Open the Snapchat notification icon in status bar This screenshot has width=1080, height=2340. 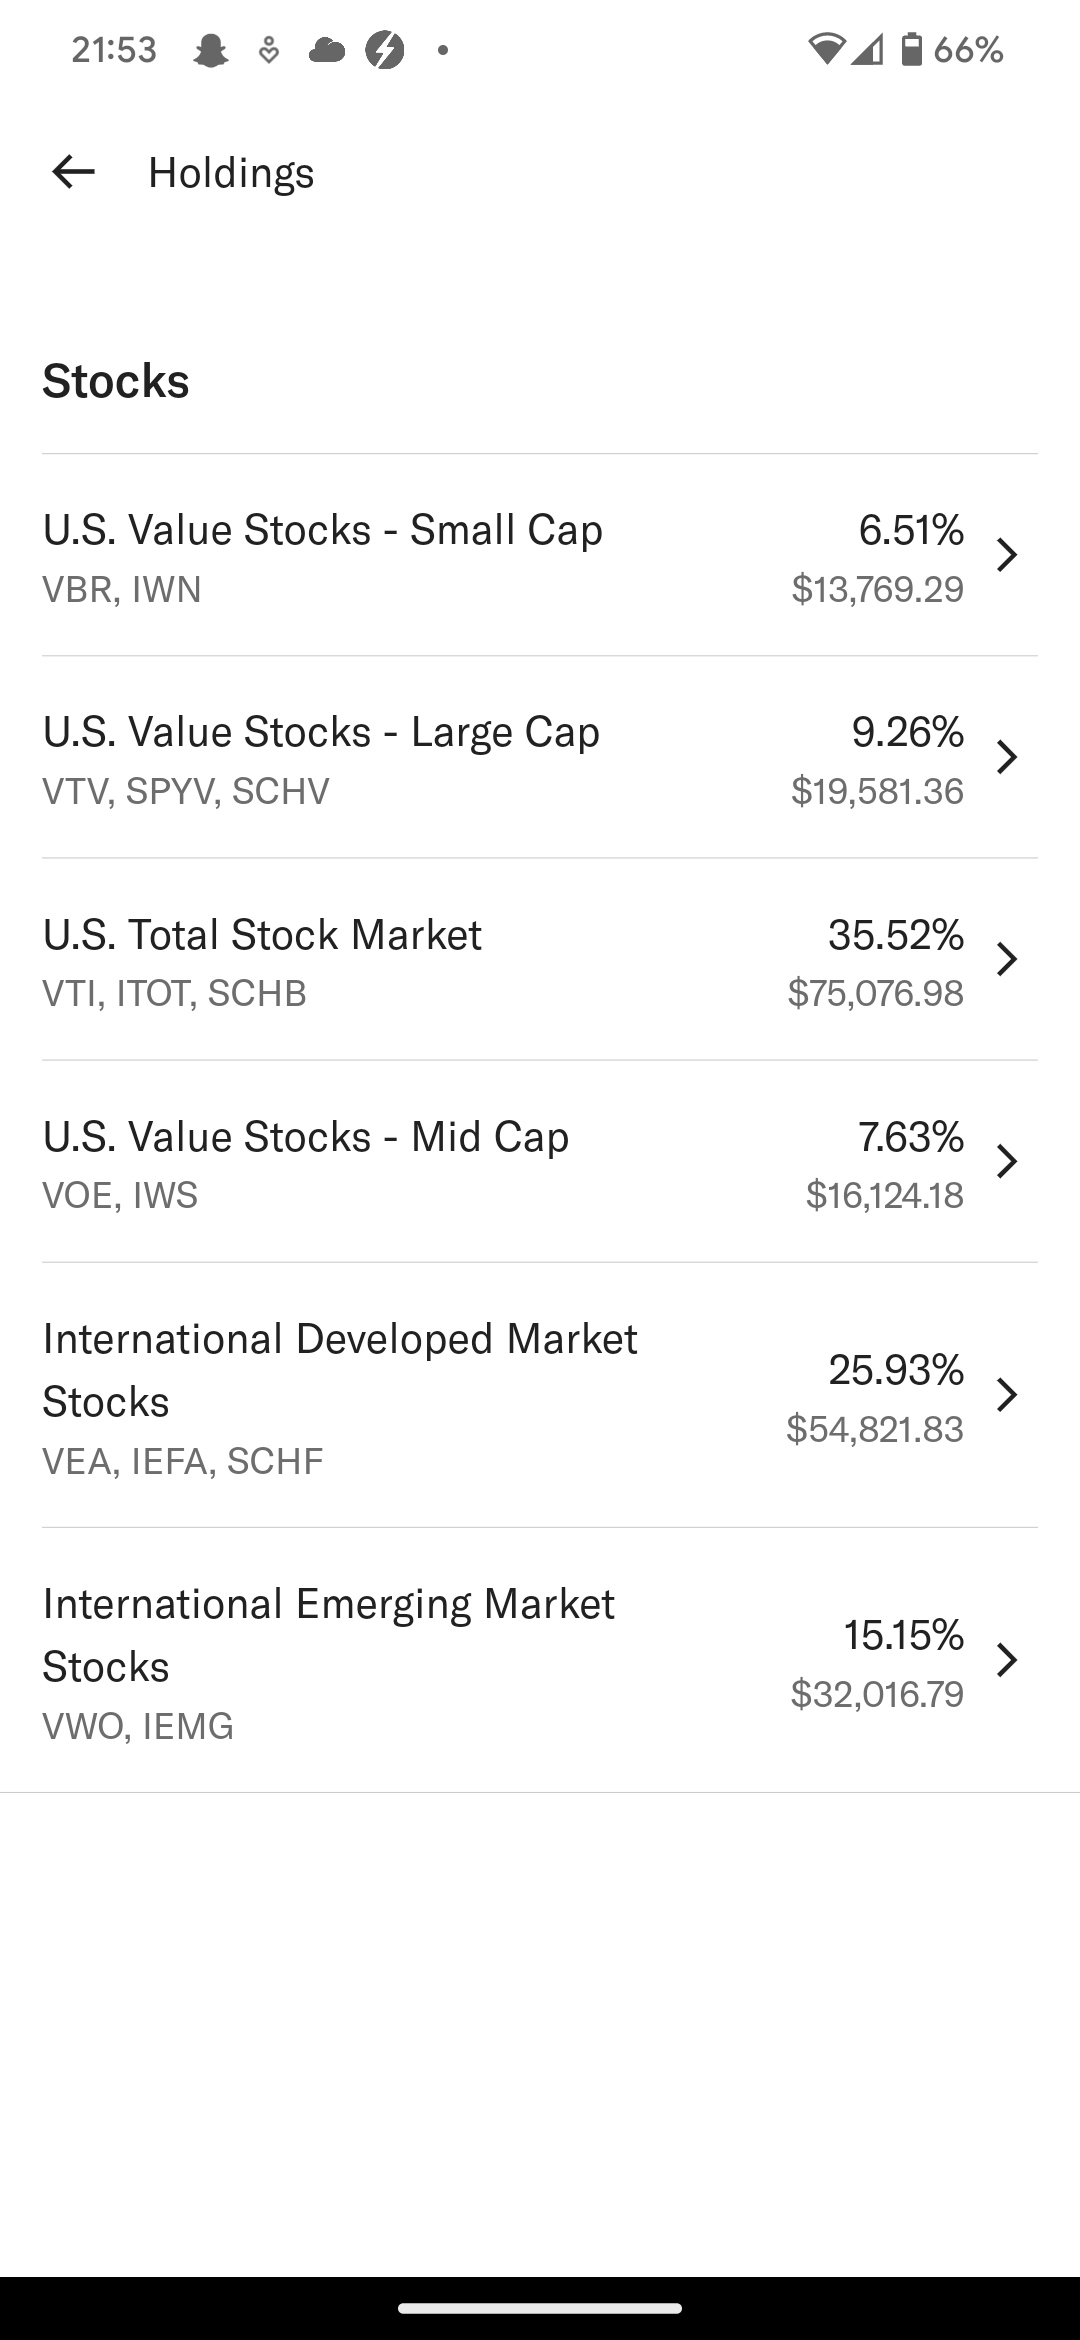210,49
